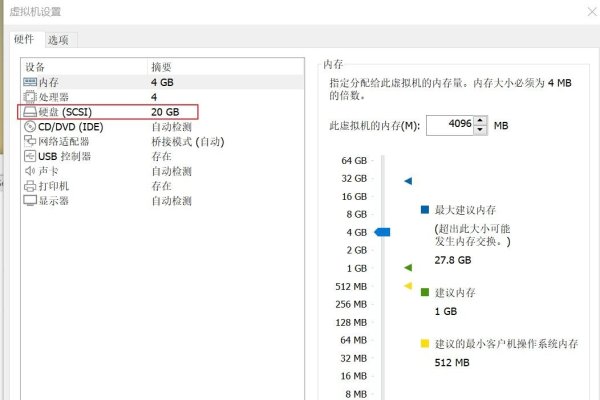600x400 pixels.
Task: Click the 打印机 printer icon
Action: pos(30,186)
